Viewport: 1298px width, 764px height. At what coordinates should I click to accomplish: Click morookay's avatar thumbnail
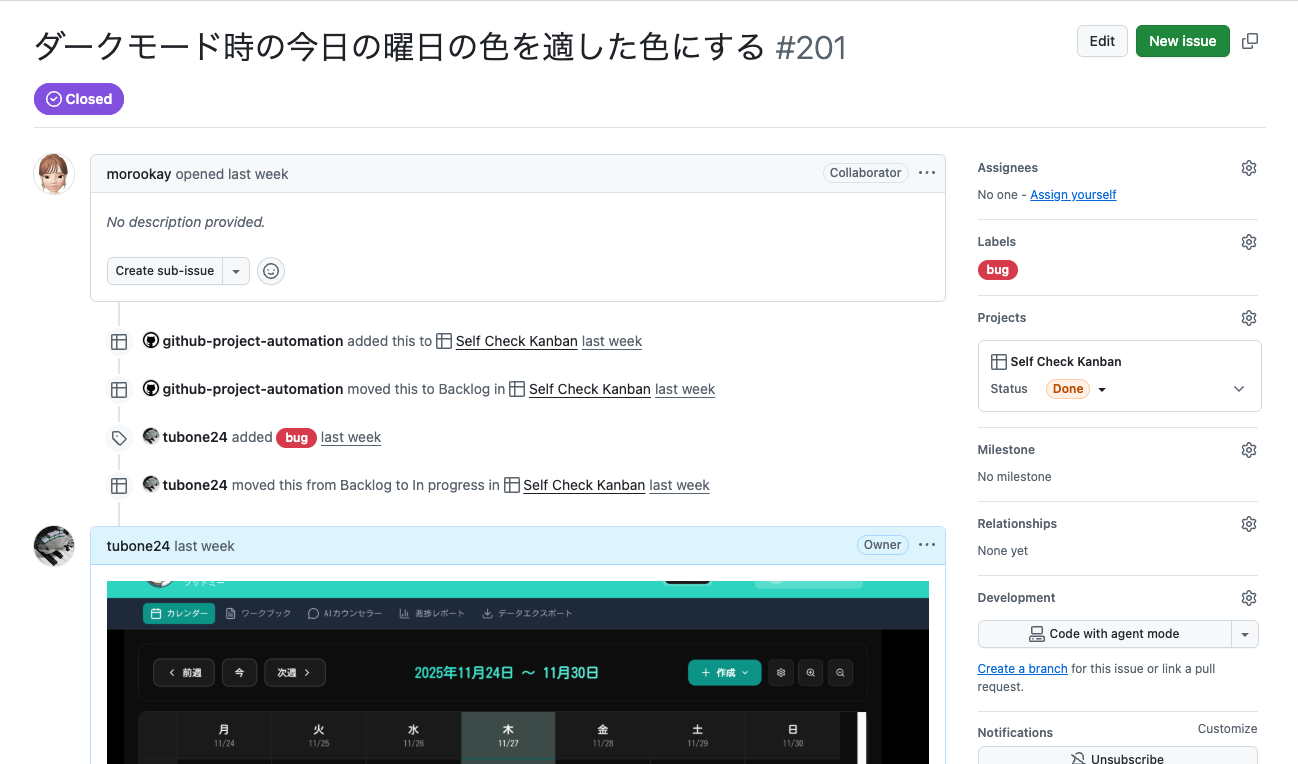click(53, 173)
